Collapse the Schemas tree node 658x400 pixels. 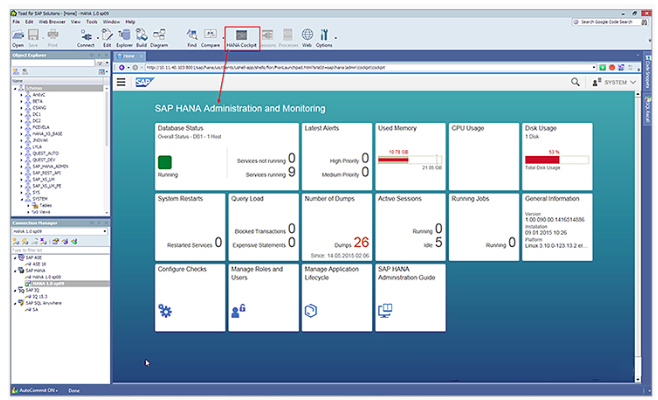point(16,89)
